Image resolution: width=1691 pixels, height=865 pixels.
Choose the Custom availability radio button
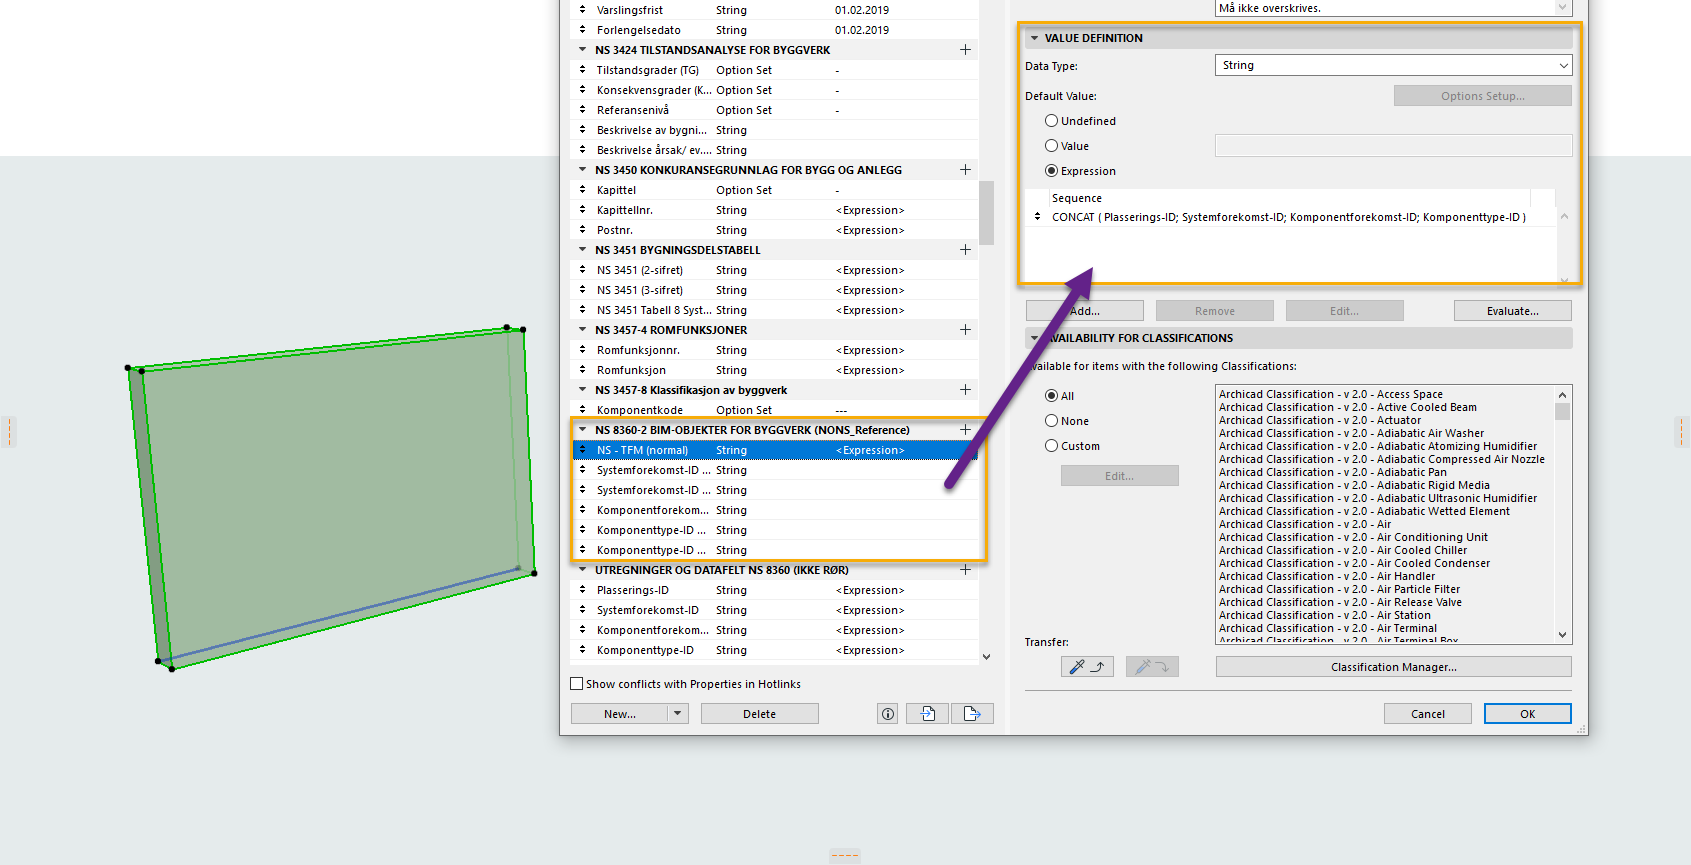(1051, 446)
